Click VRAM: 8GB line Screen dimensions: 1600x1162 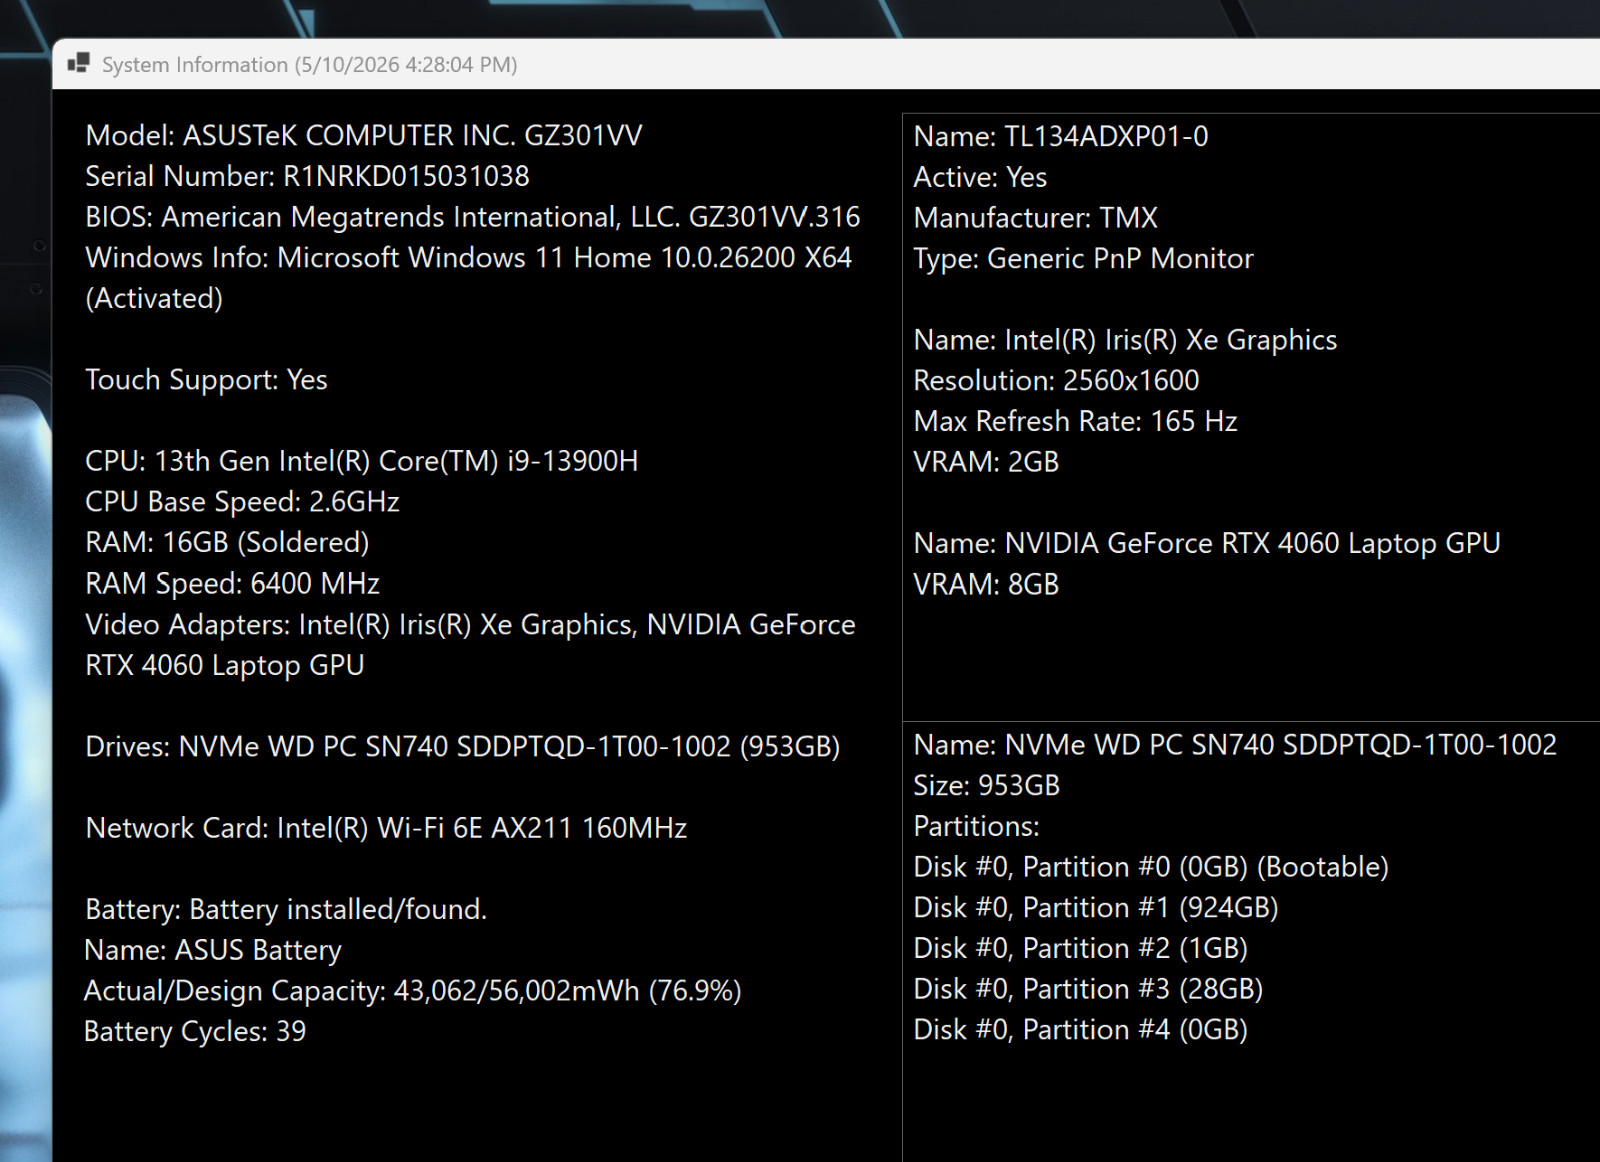click(x=986, y=584)
